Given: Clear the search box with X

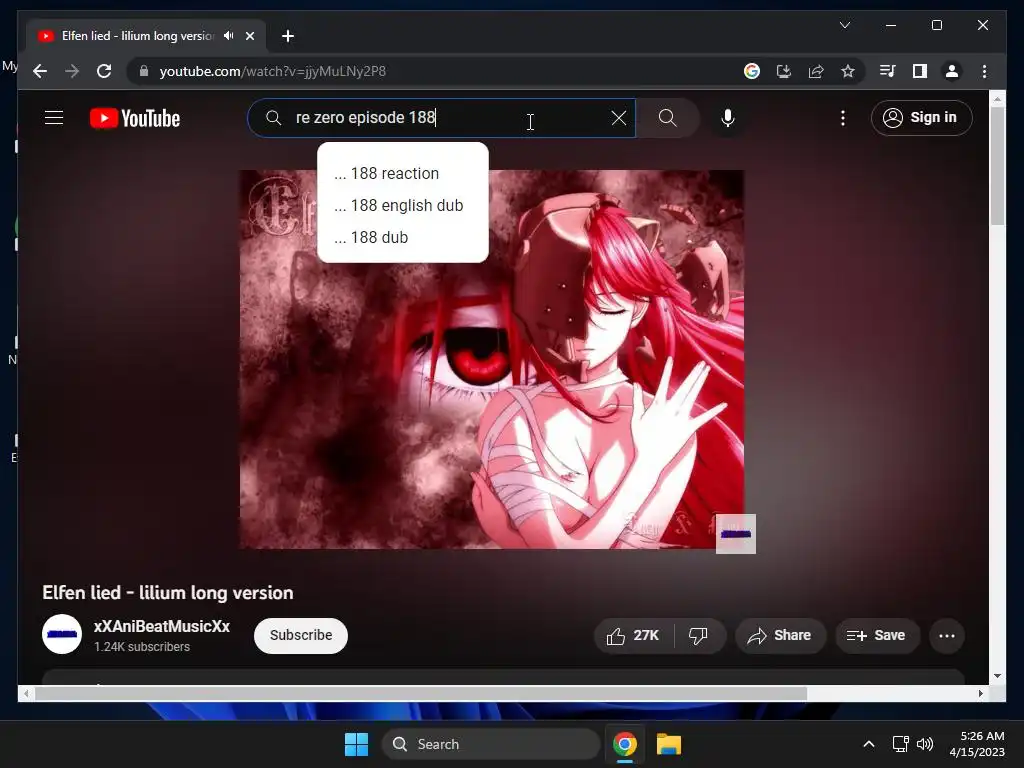Looking at the screenshot, I should point(618,118).
